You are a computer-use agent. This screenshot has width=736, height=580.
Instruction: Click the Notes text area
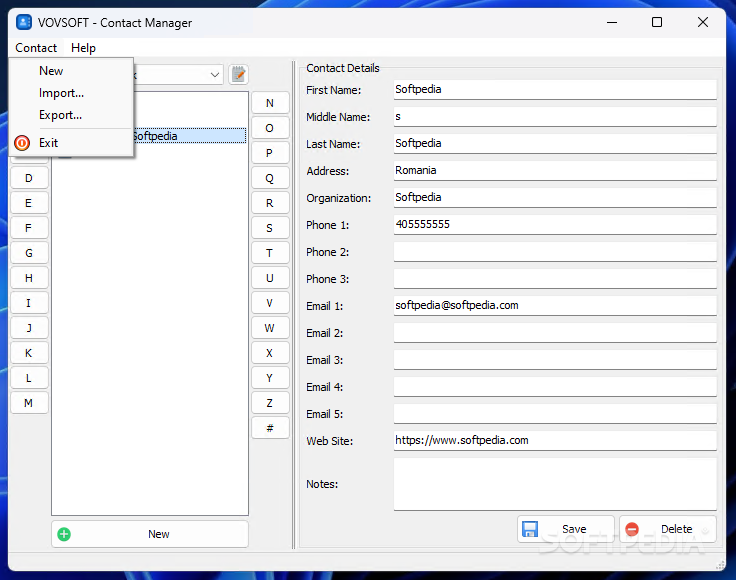555,484
